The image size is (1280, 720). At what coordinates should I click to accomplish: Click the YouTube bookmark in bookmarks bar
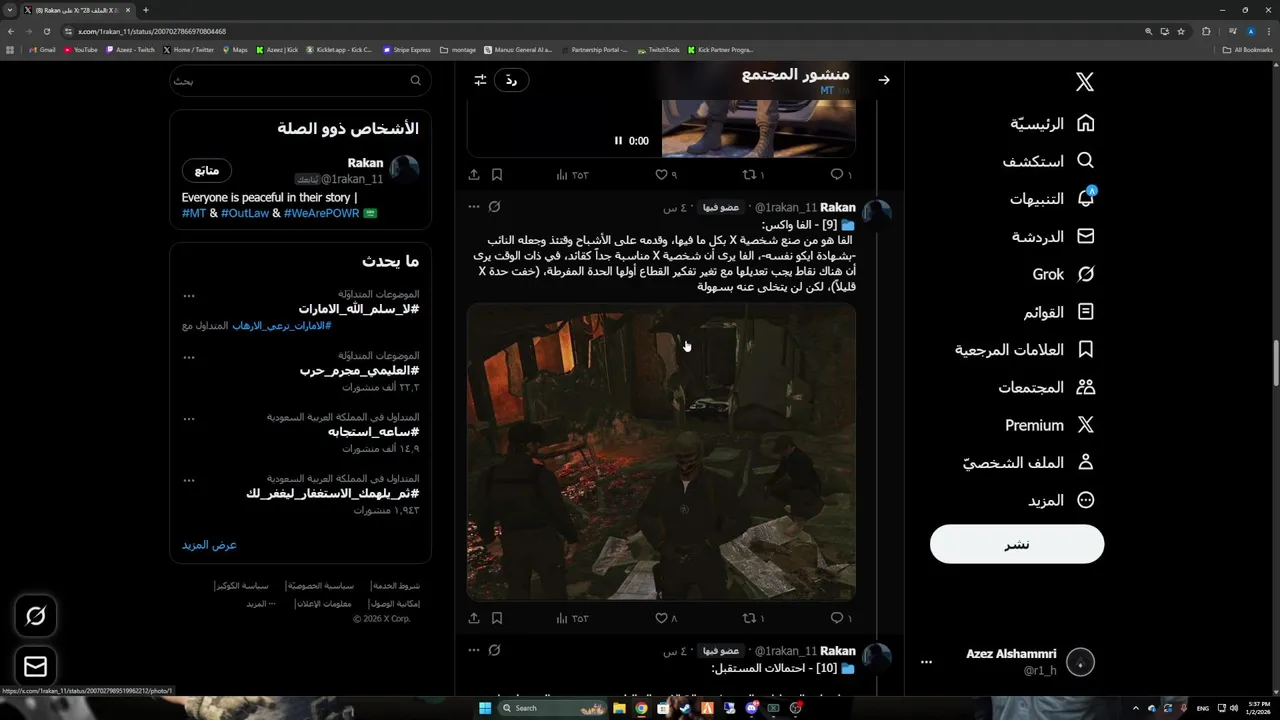[x=81, y=50]
